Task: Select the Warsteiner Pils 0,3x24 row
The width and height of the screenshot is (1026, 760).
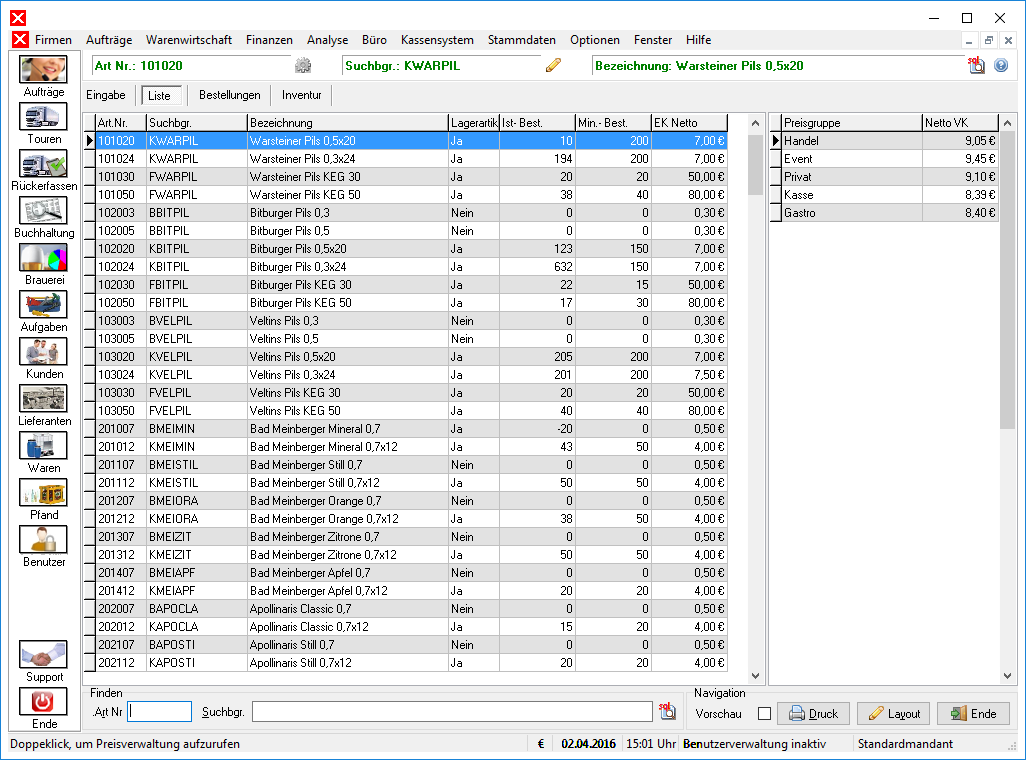Action: pyautogui.click(x=406, y=158)
